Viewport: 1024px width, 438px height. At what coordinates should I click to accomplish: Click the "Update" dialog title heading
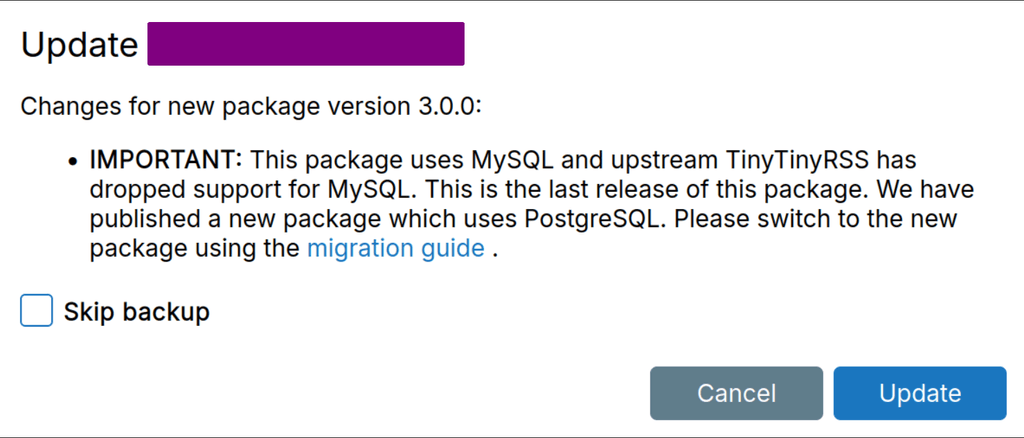pos(79,45)
